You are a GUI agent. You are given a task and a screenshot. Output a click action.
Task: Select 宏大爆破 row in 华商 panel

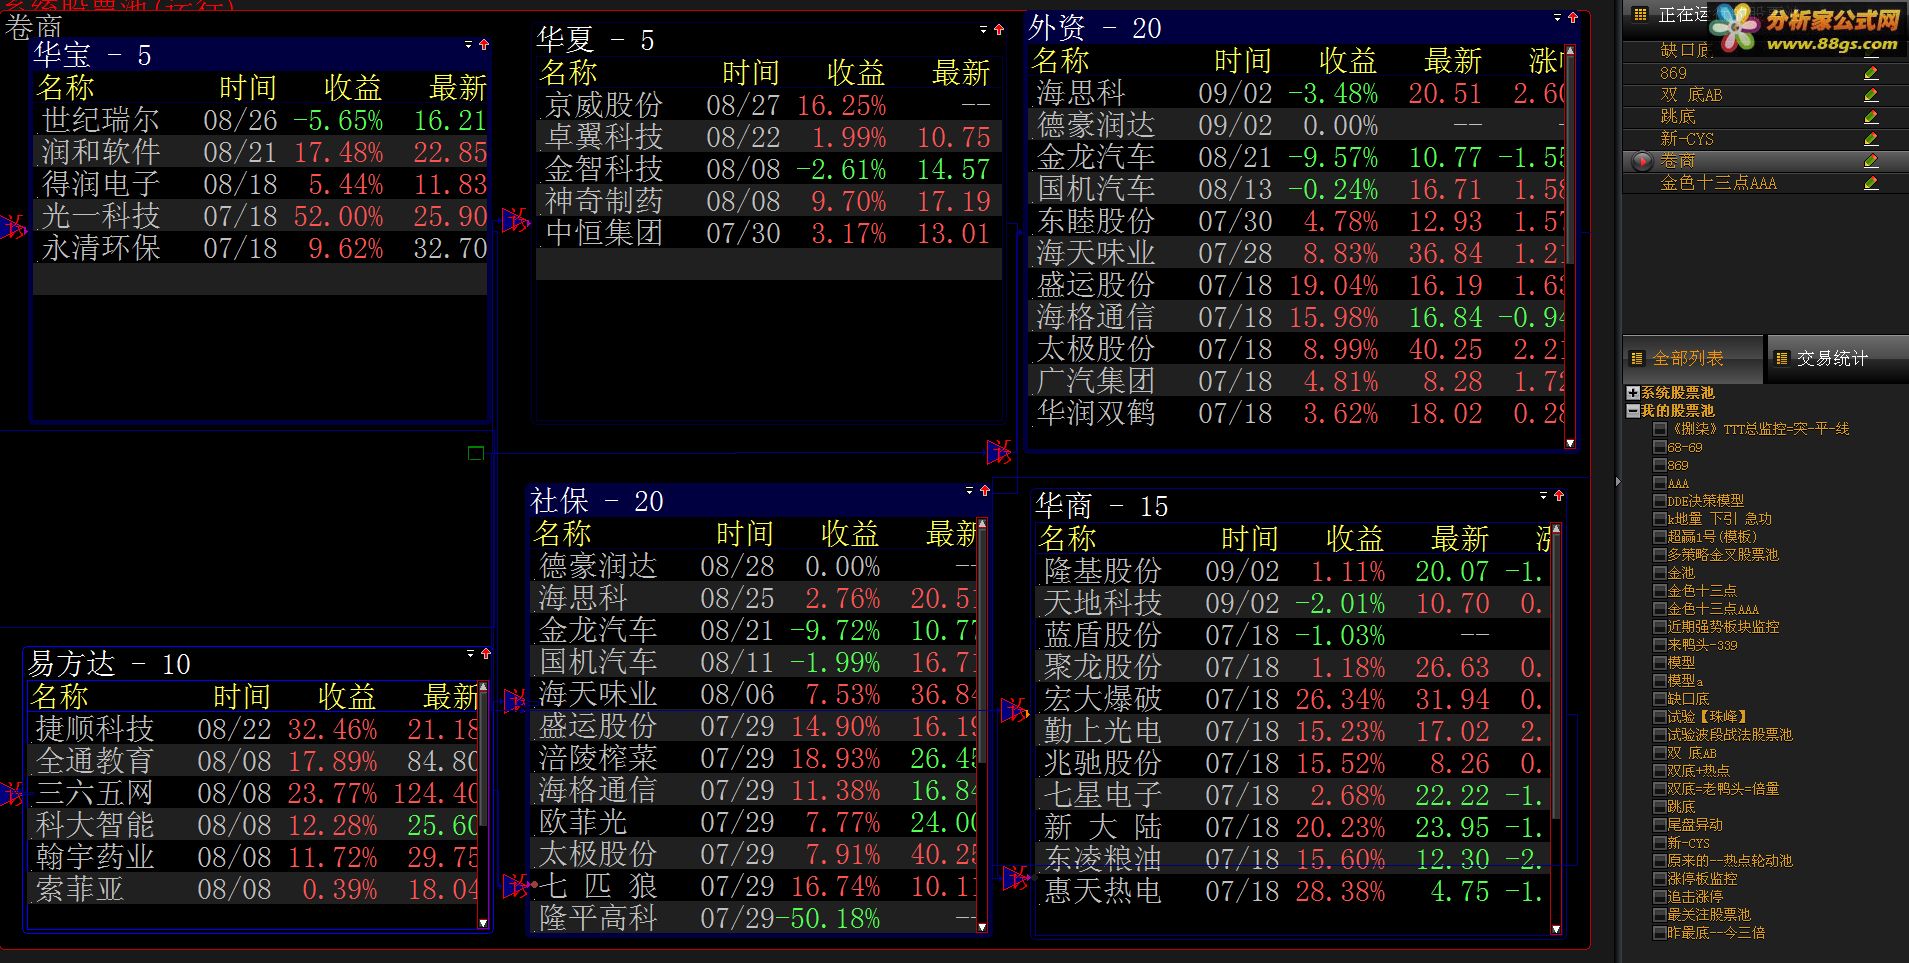[1293, 699]
